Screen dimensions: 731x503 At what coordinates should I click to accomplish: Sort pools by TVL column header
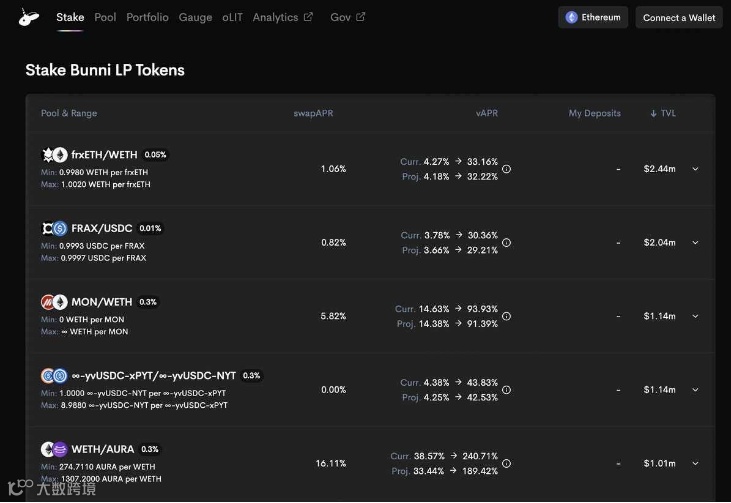(663, 114)
